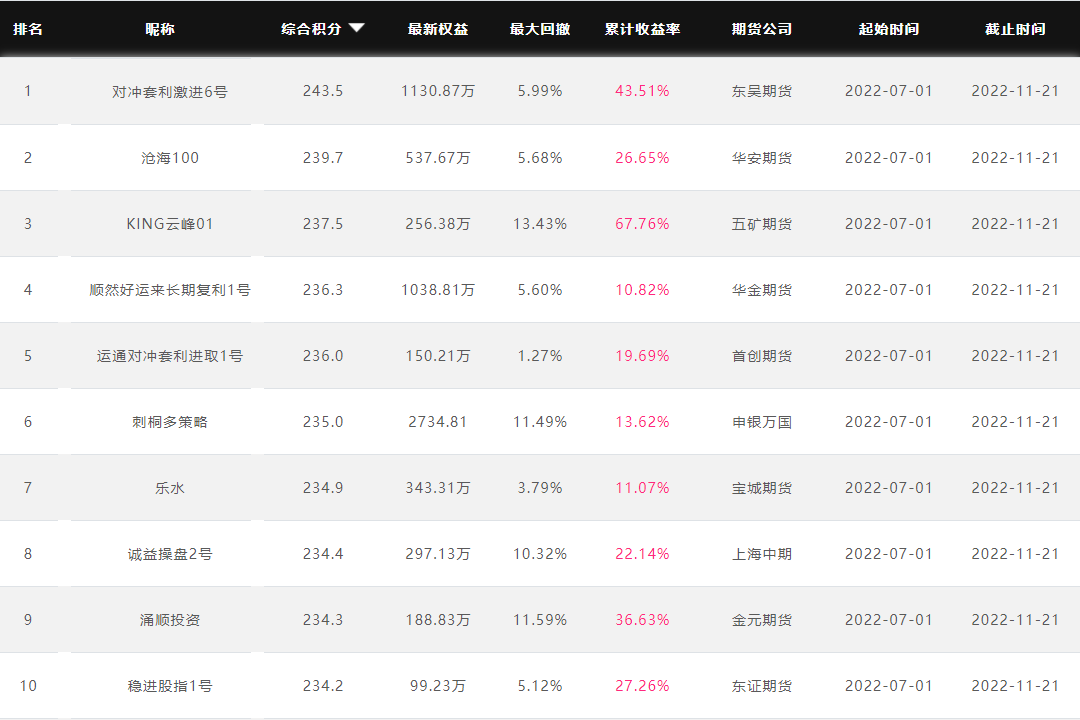The image size is (1080, 720).
Task: Select score value 234.9
Action: (323, 488)
